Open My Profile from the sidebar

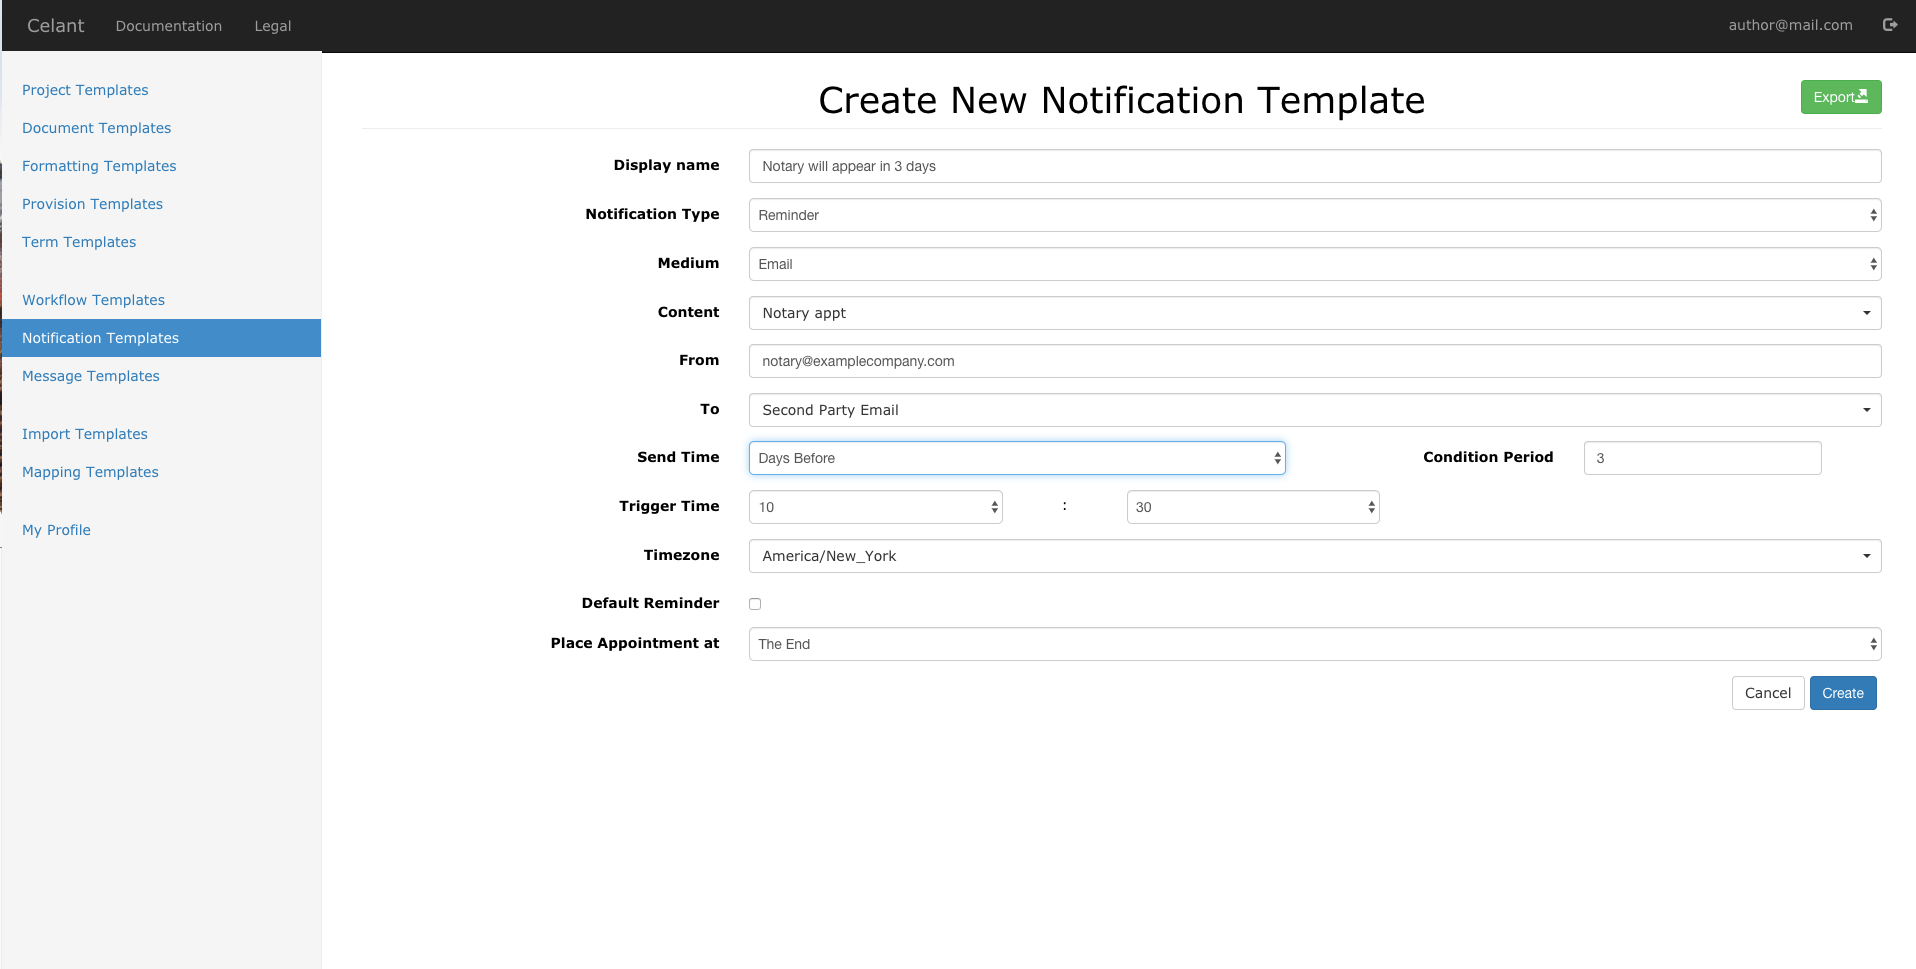click(56, 530)
